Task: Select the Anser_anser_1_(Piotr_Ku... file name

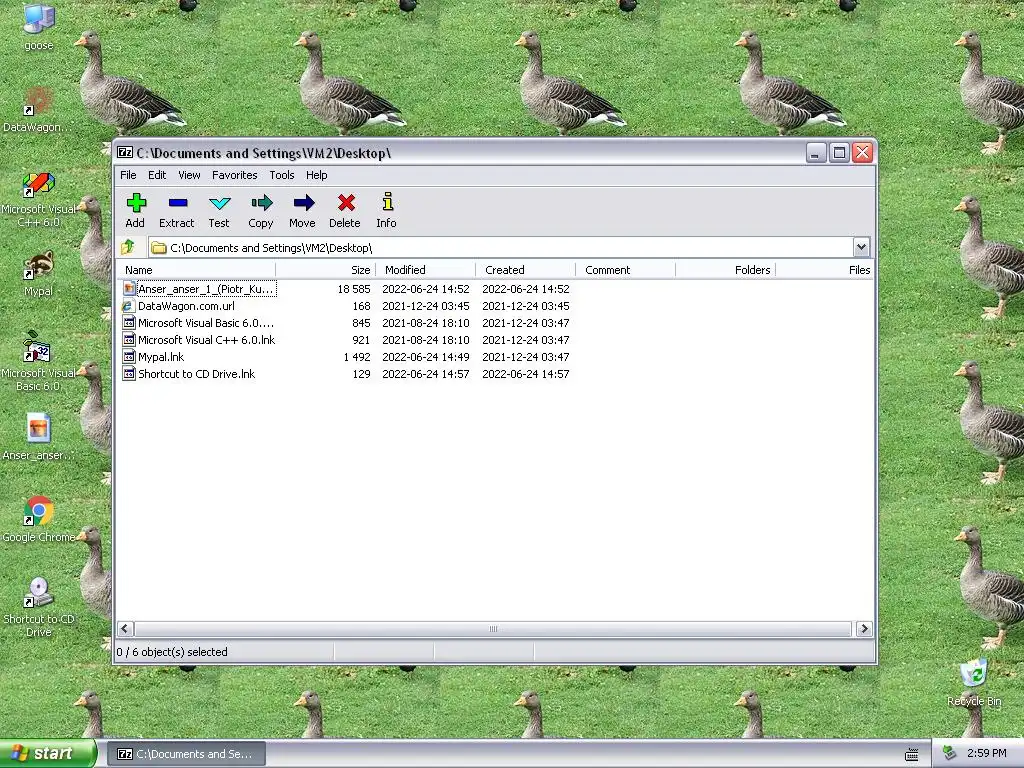Action: pyautogui.click(x=206, y=289)
